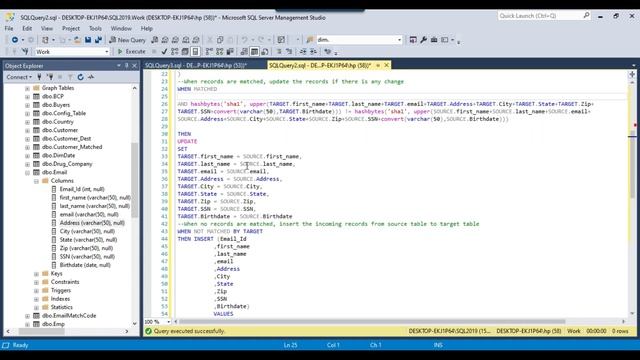Close the Object Explorer panel
The height and width of the screenshot is (360, 640).
tap(134, 65)
